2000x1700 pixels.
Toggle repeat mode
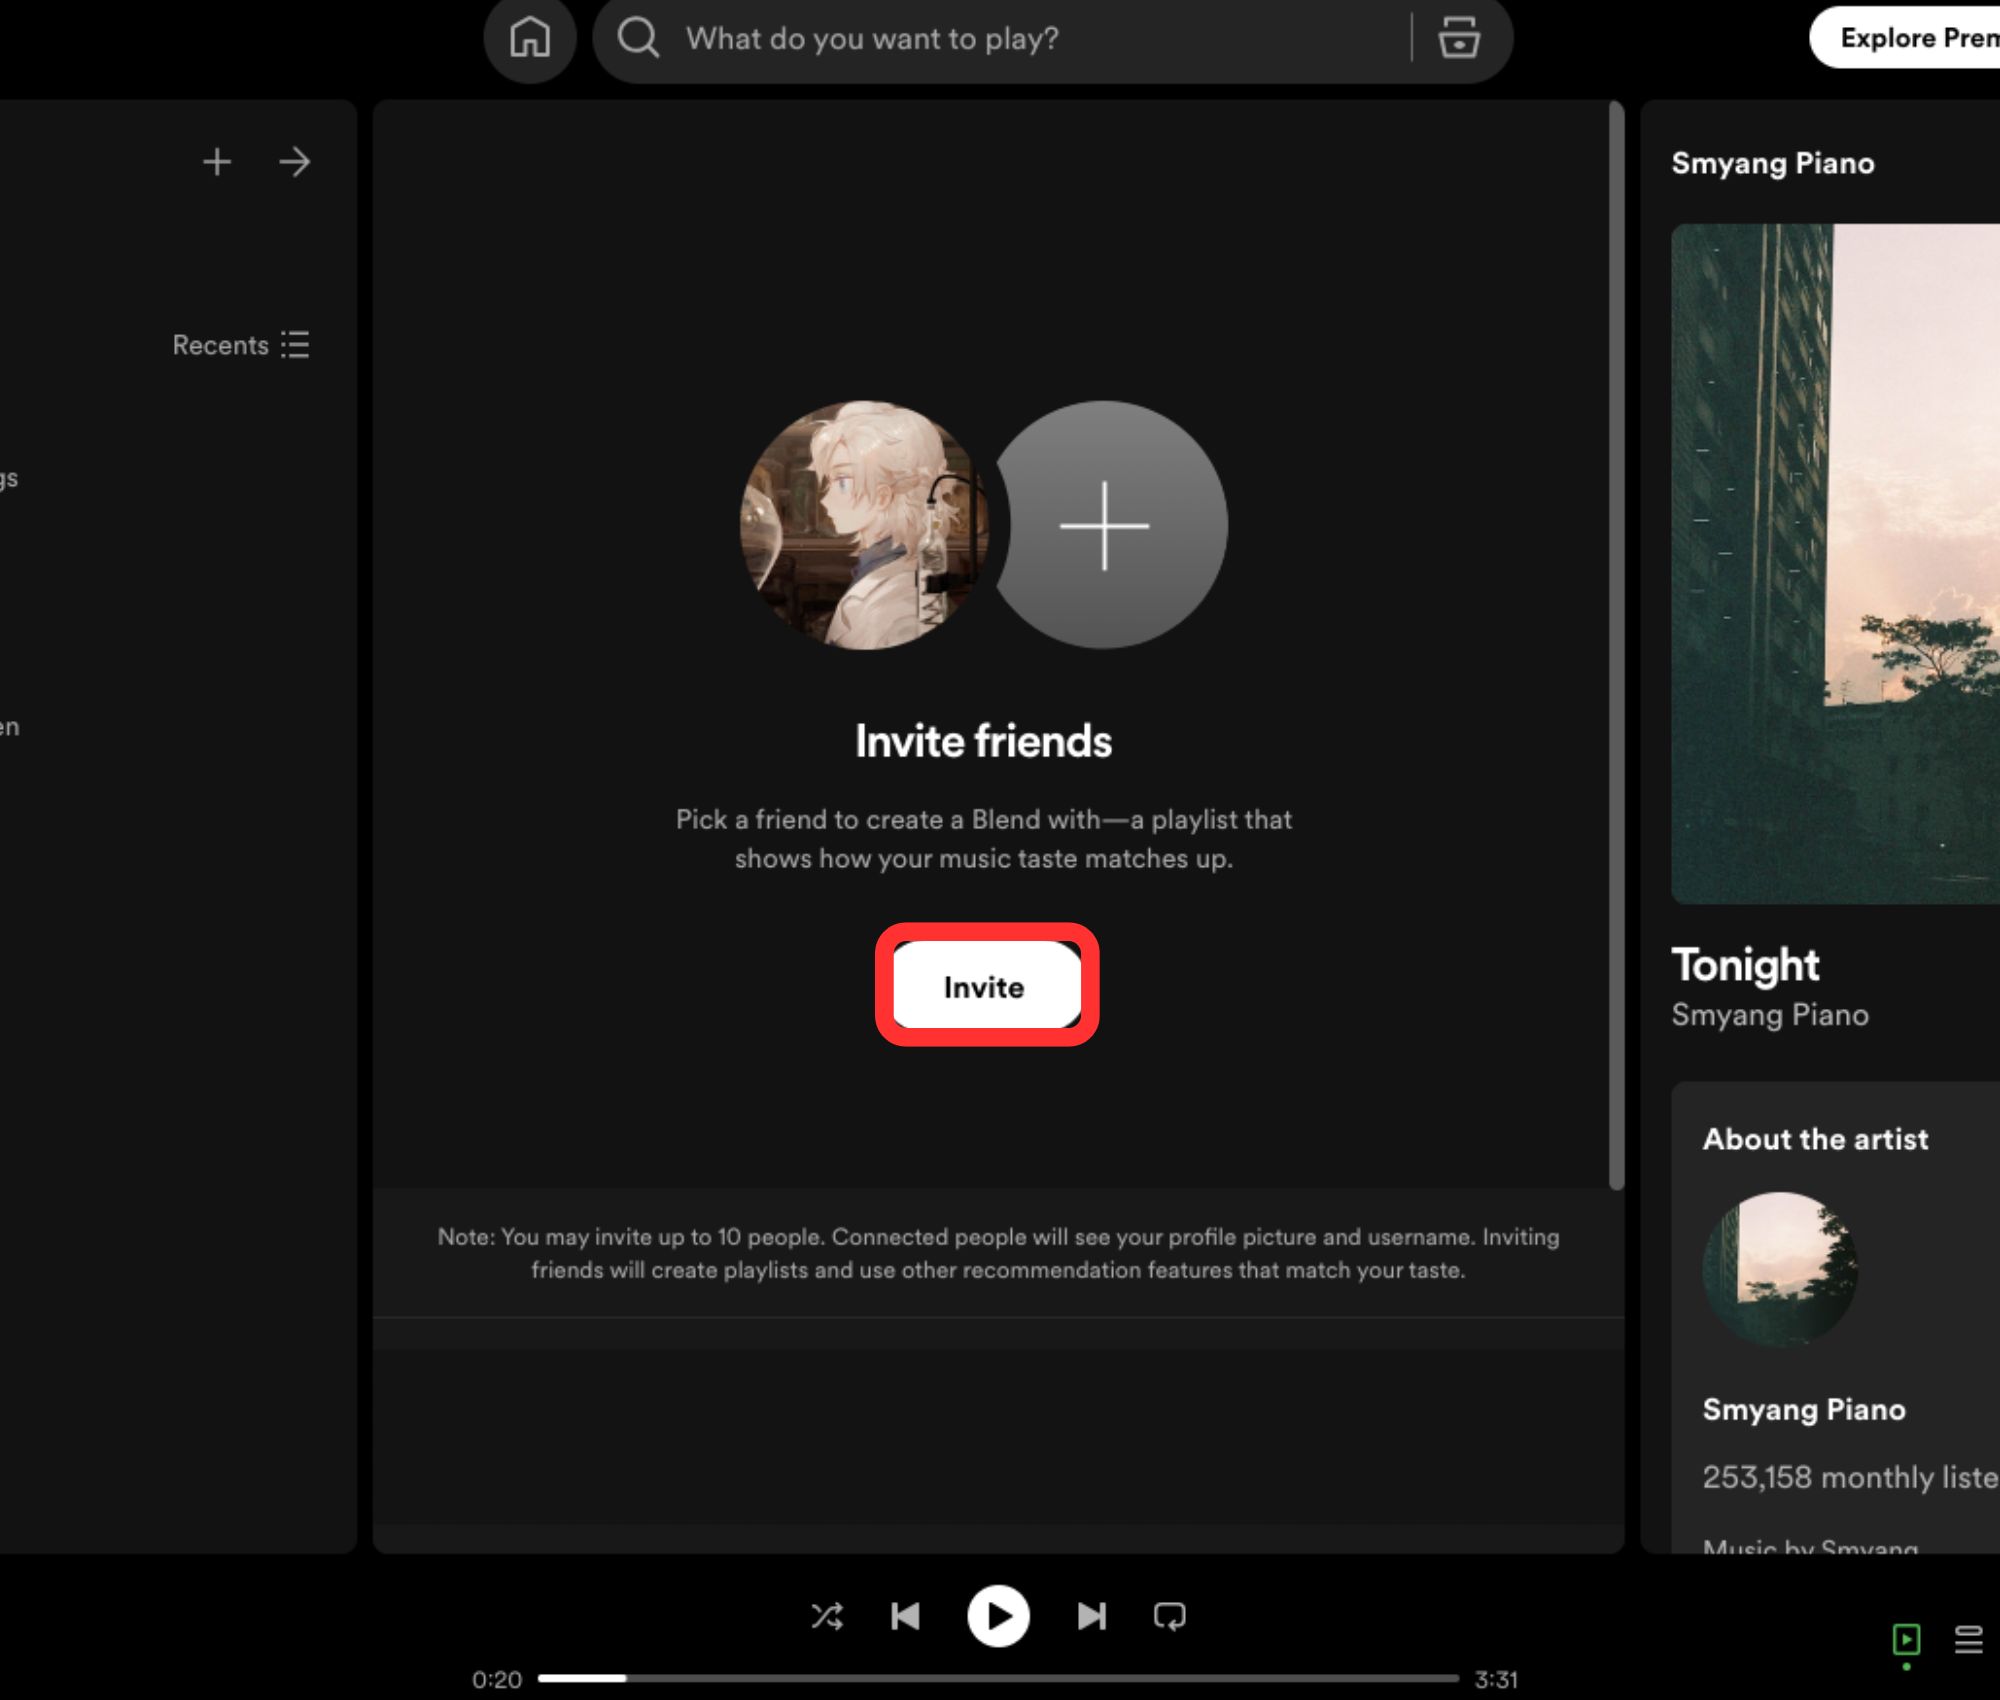(1169, 1616)
